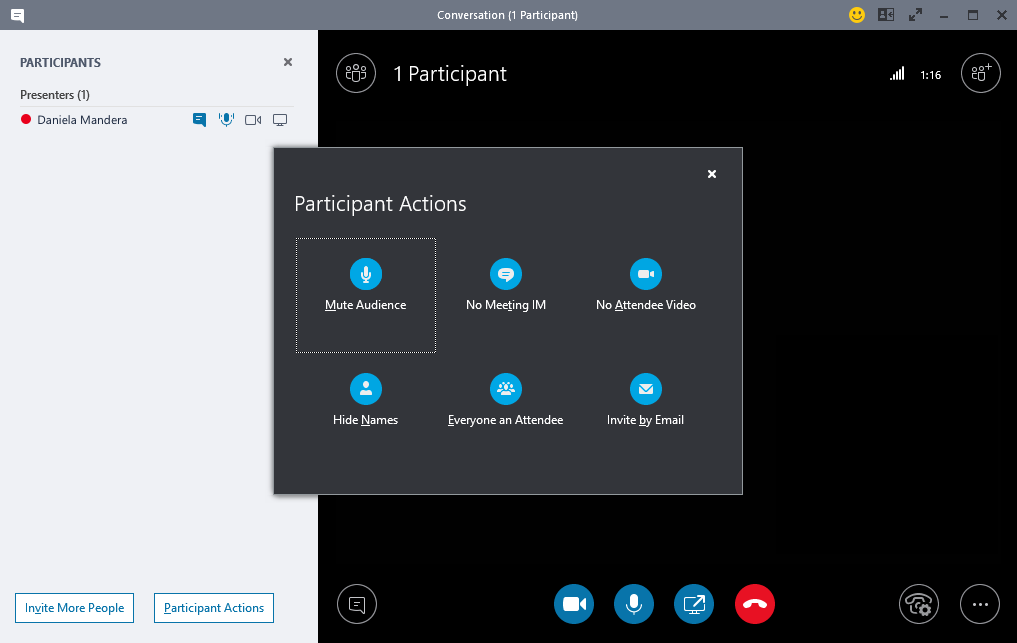This screenshot has width=1017, height=643.
Task: Close the Participants panel
Action: point(287,62)
